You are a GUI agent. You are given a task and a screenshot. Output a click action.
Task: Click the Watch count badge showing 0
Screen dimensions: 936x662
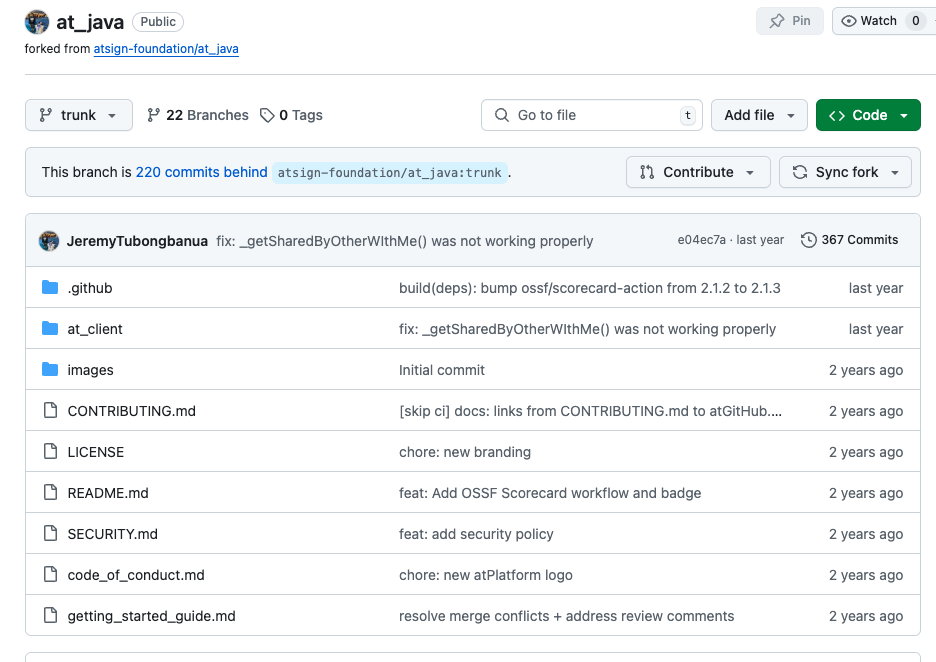coord(915,21)
